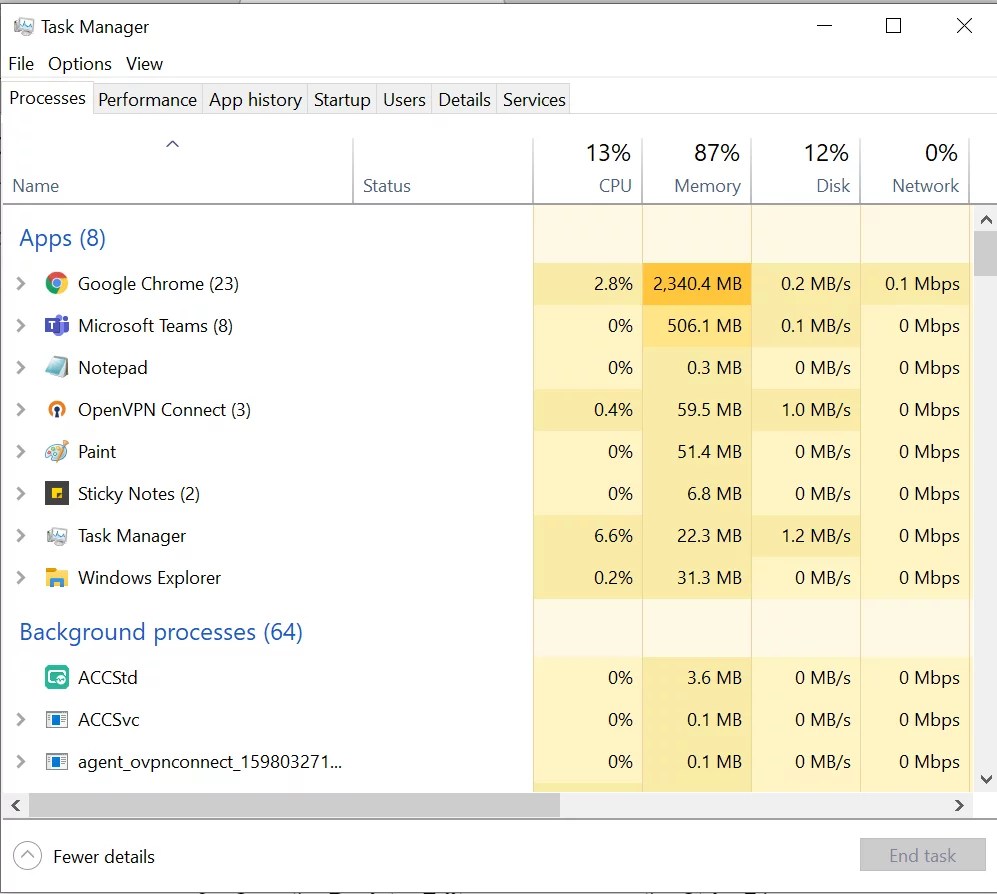Image resolution: width=997 pixels, height=894 pixels.
Task: Expand the Notepad process entry
Action: coord(21,368)
